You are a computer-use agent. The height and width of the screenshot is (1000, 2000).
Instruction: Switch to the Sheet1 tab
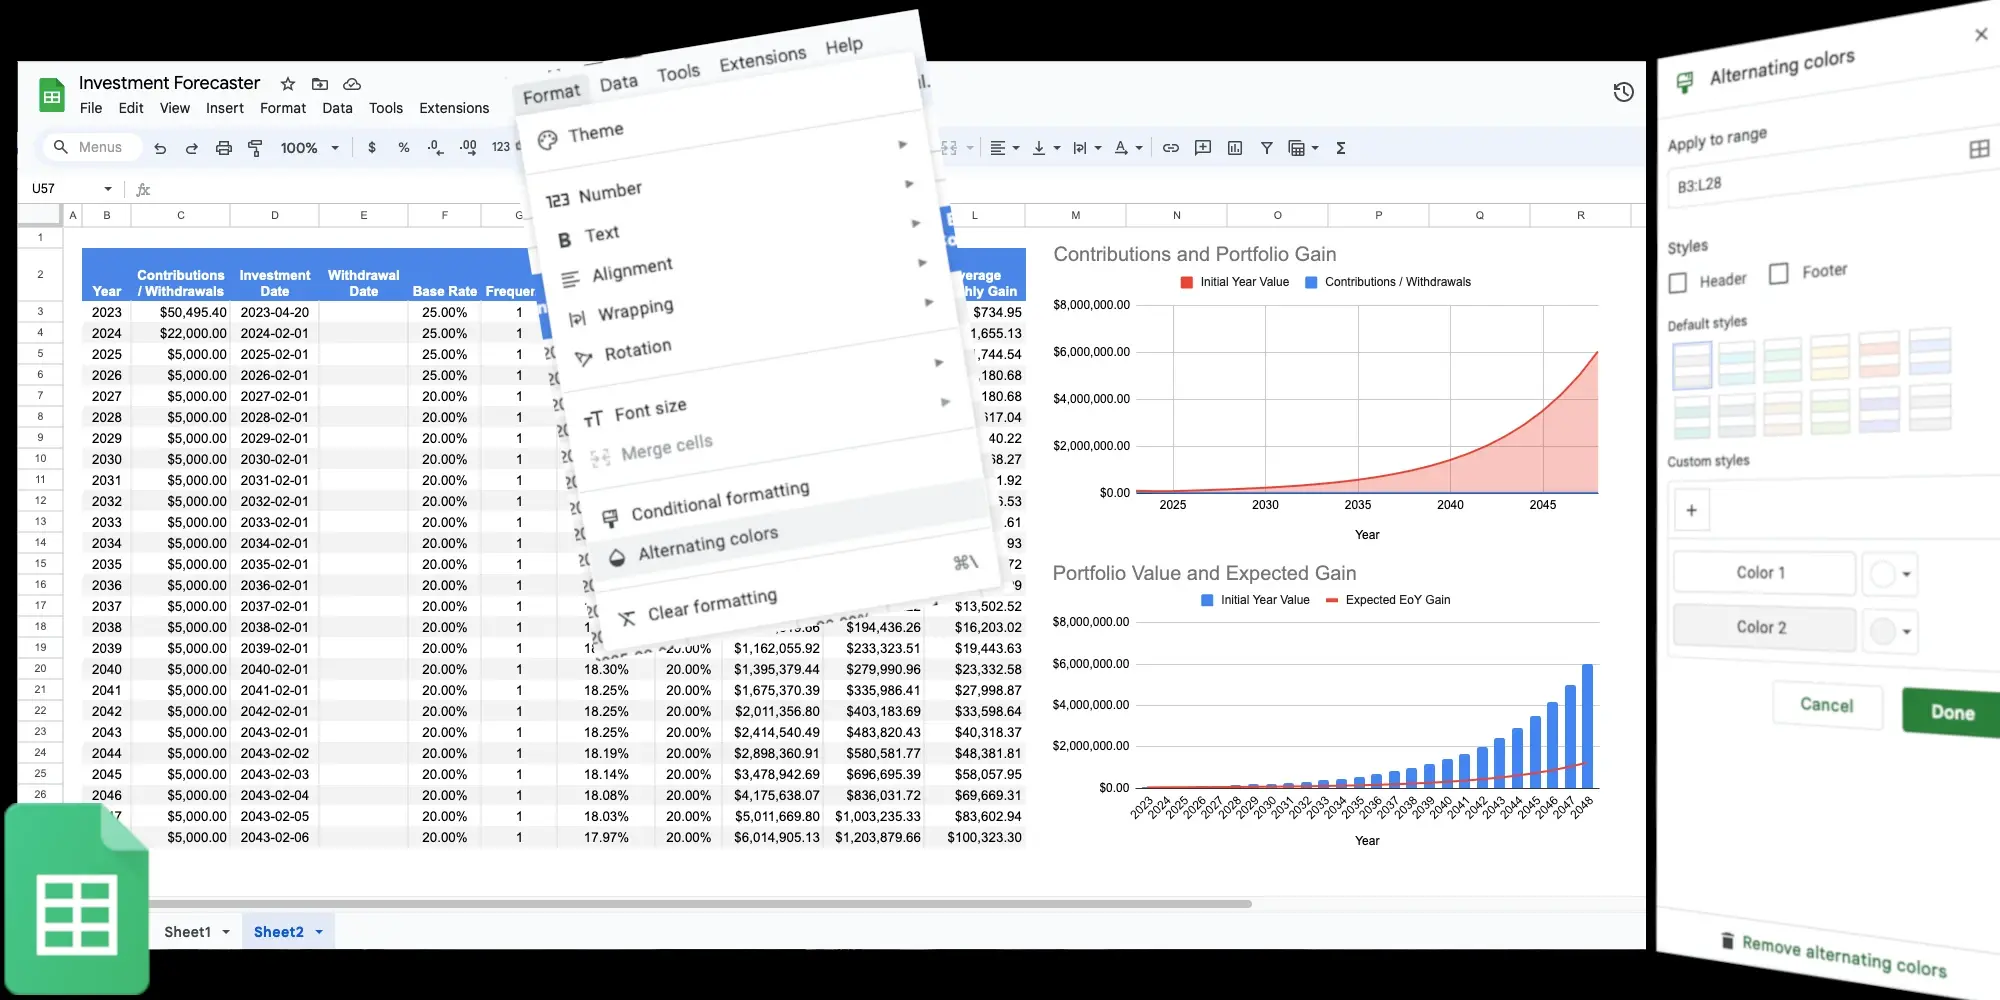186,931
